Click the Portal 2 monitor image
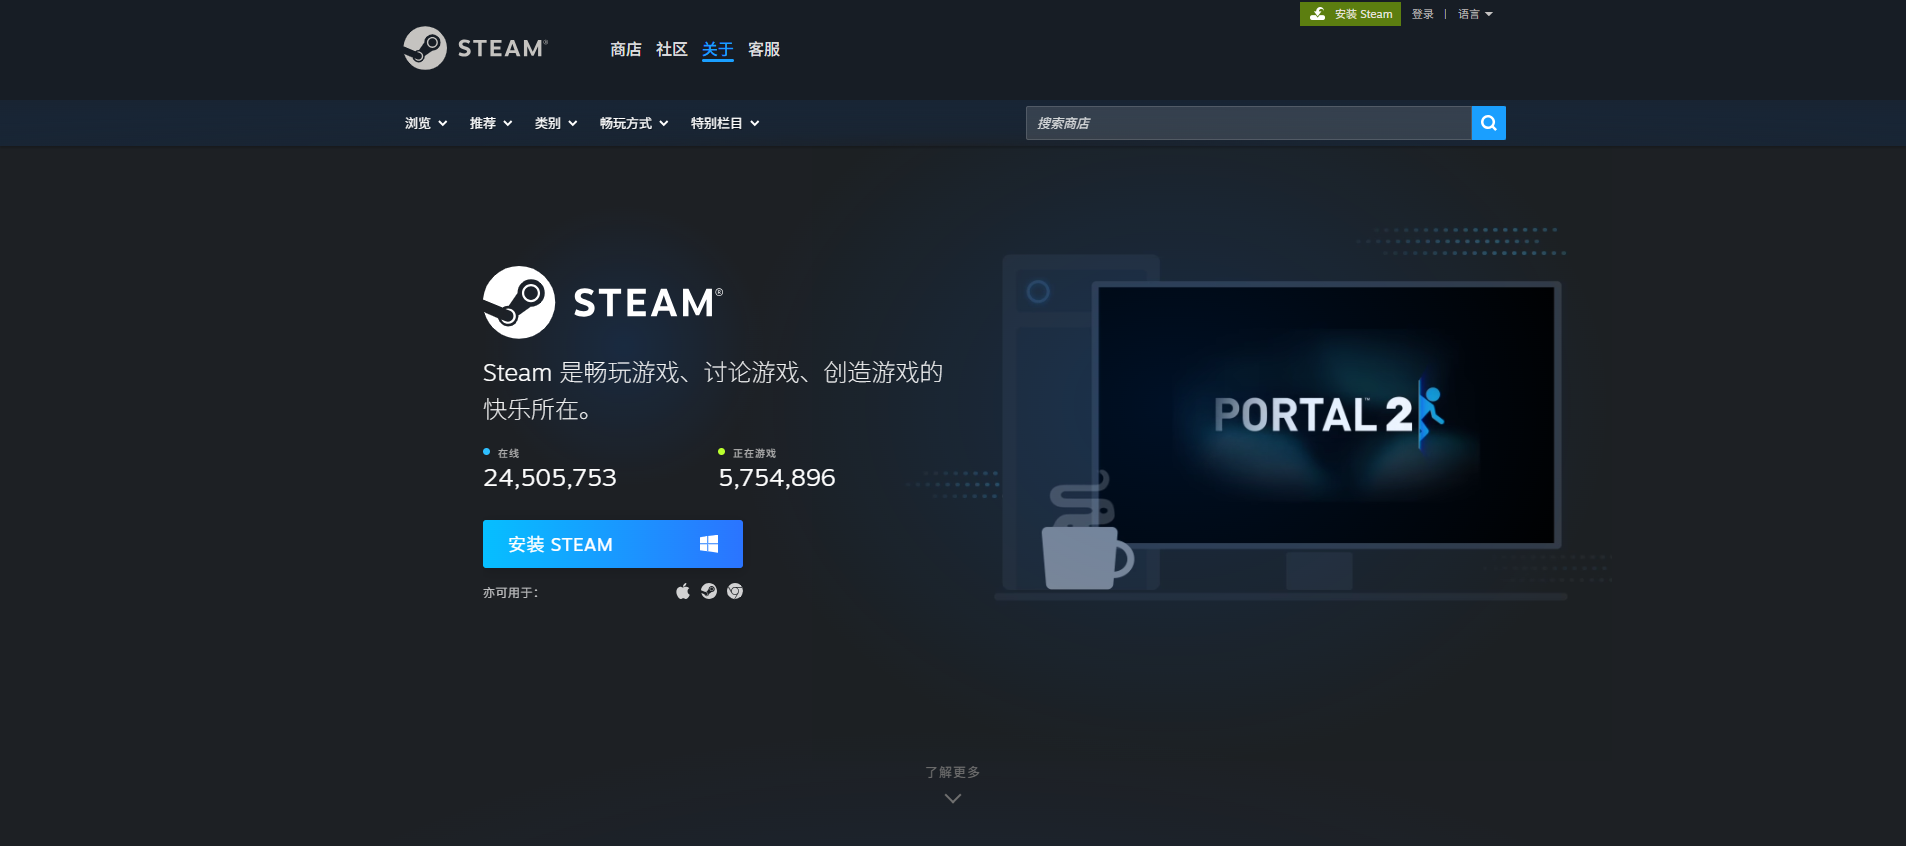Screen dimensions: 1906x846 1326,415
